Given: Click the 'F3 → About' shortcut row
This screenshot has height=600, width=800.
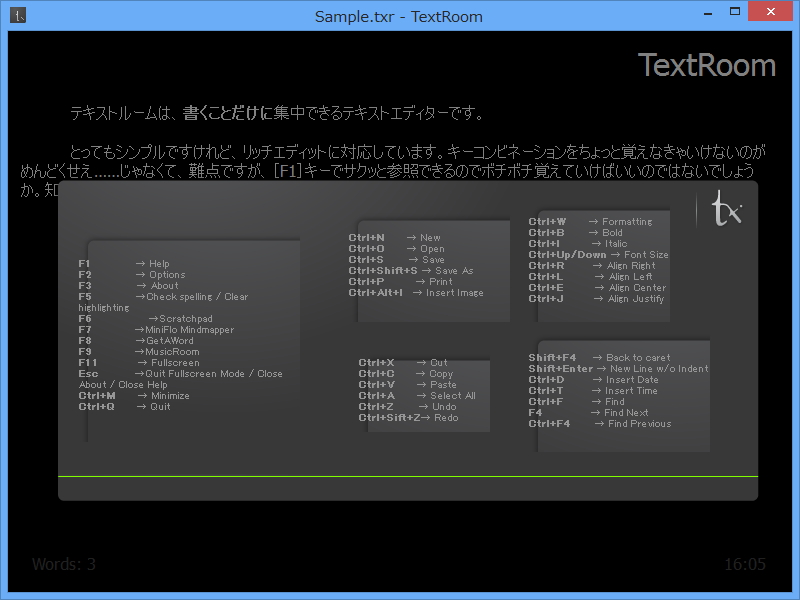Looking at the screenshot, I should click(129, 286).
